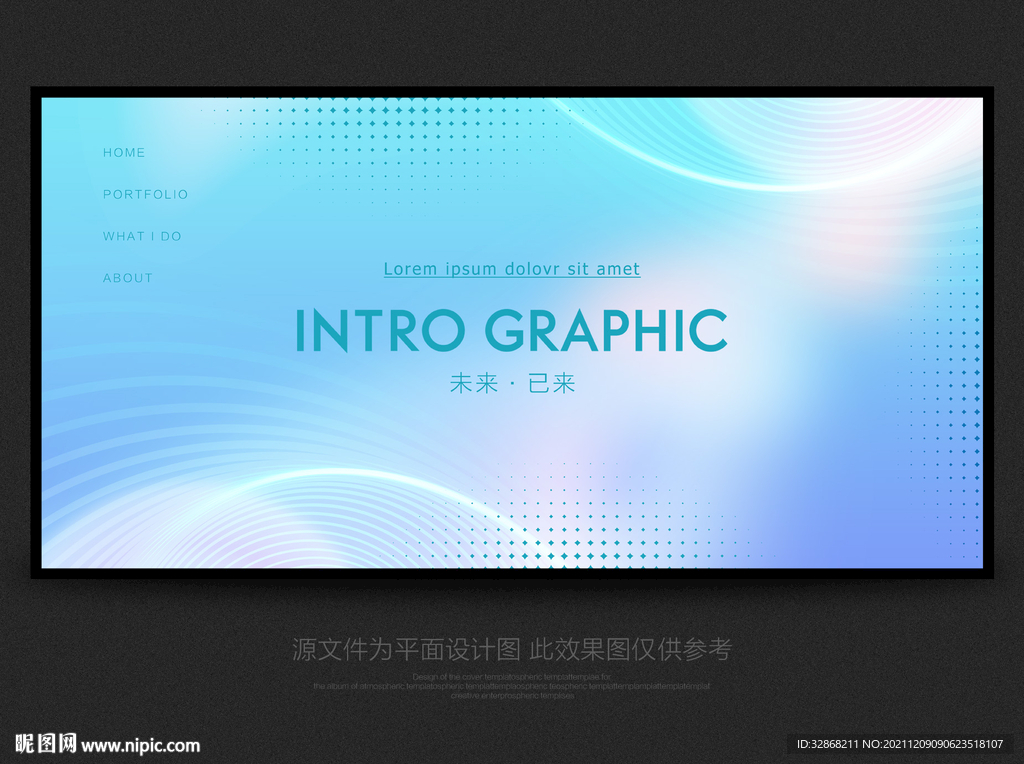
Task: Visit the www.nipic.com address text
Action: 140,746
